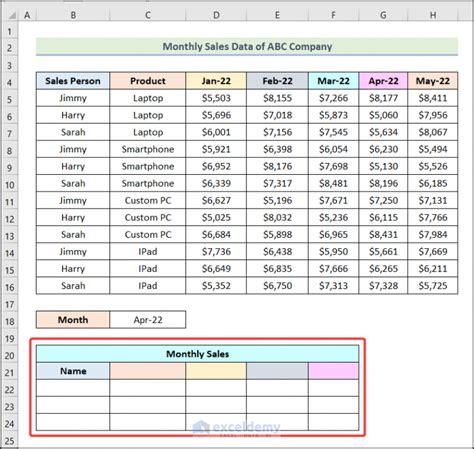Select the cell with $5,921

tap(216, 149)
